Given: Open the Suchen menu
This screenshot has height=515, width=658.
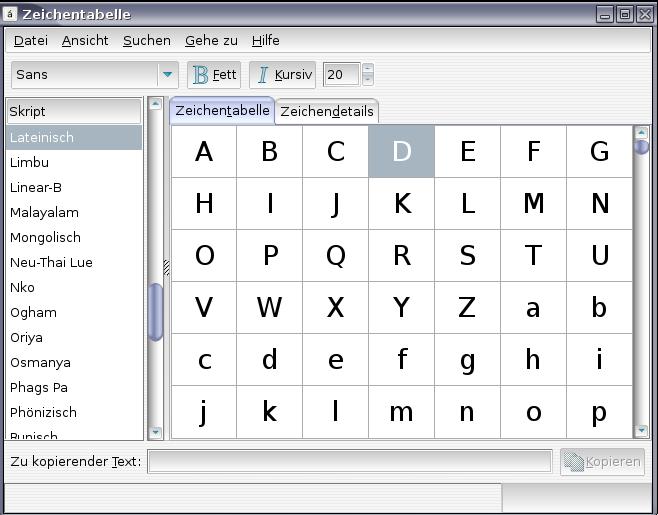Looking at the screenshot, I should click(x=147, y=40).
